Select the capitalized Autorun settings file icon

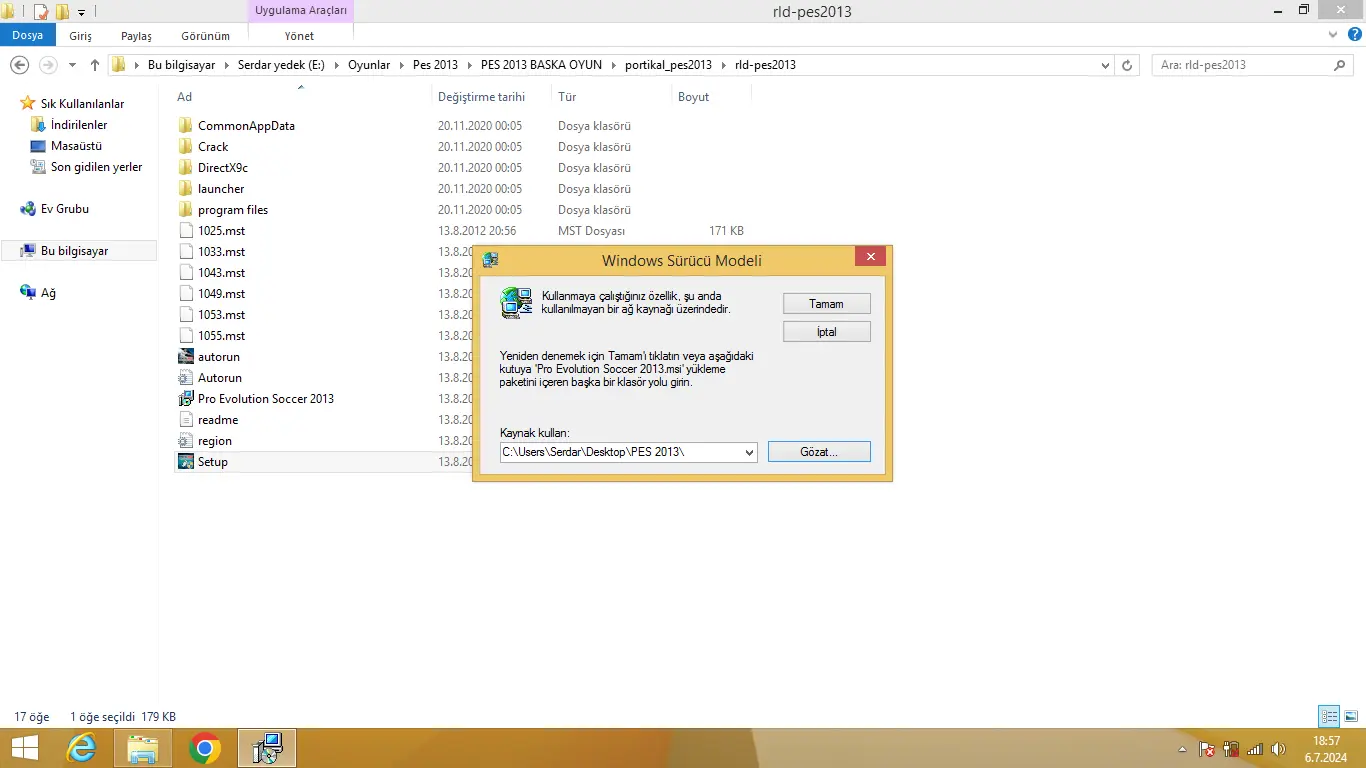[185, 378]
